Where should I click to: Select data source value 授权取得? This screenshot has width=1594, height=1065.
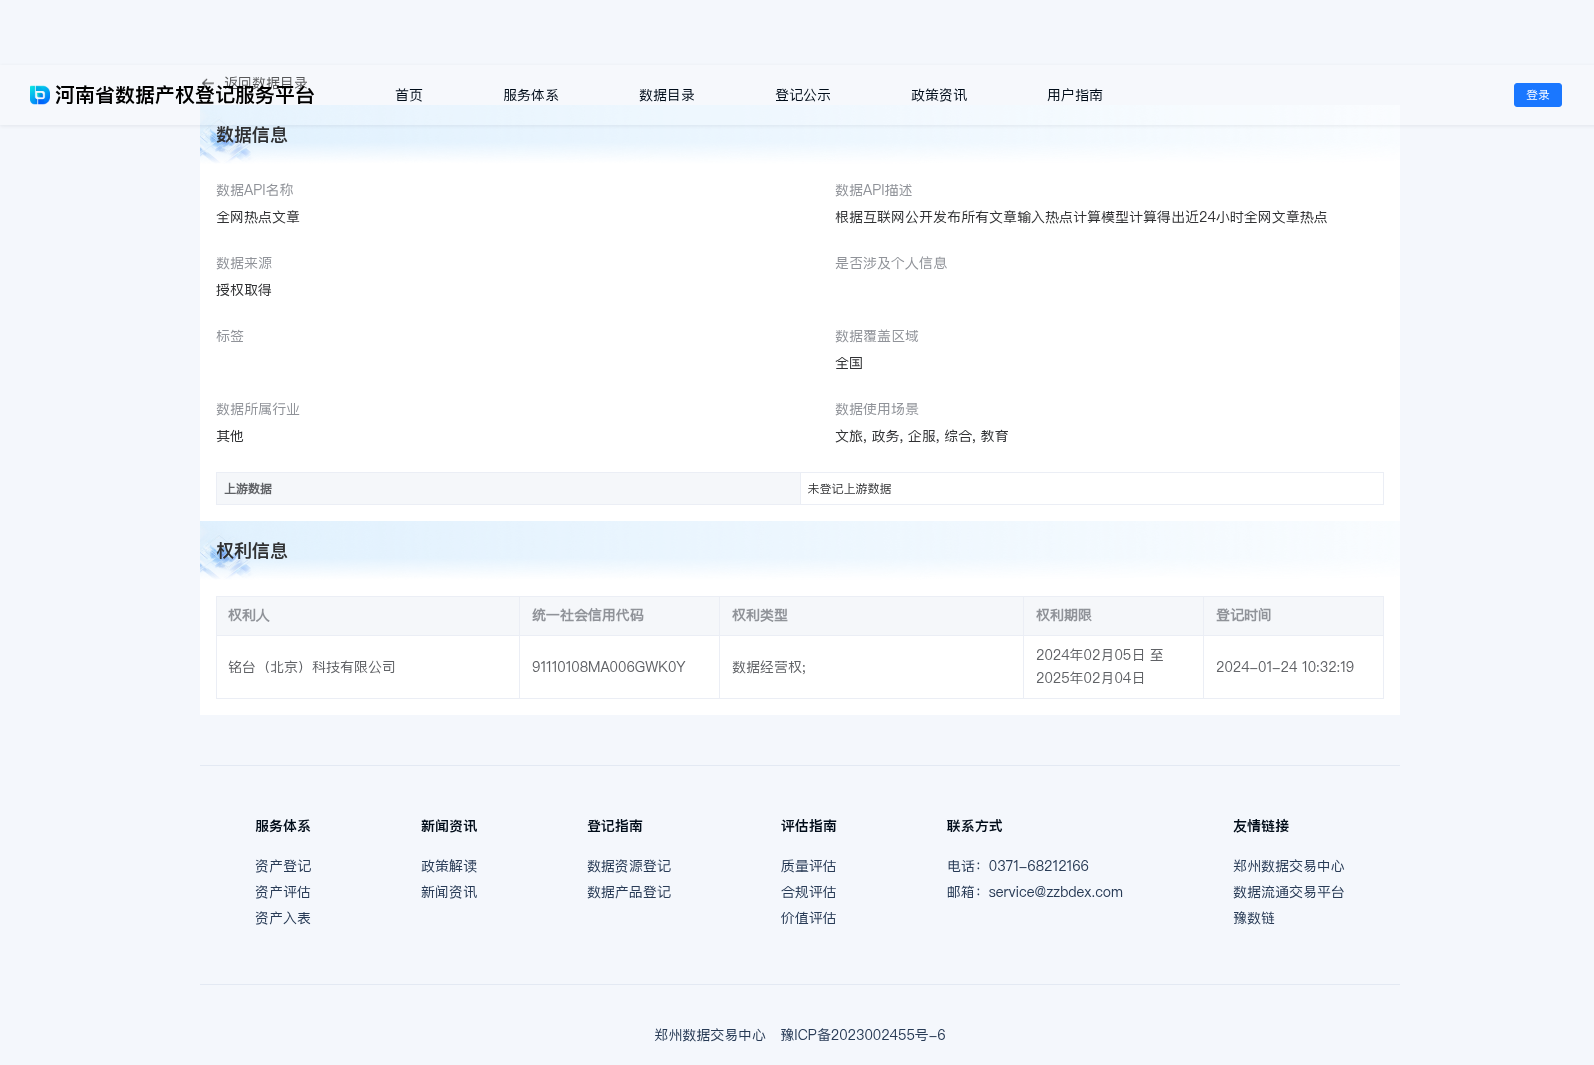[244, 290]
